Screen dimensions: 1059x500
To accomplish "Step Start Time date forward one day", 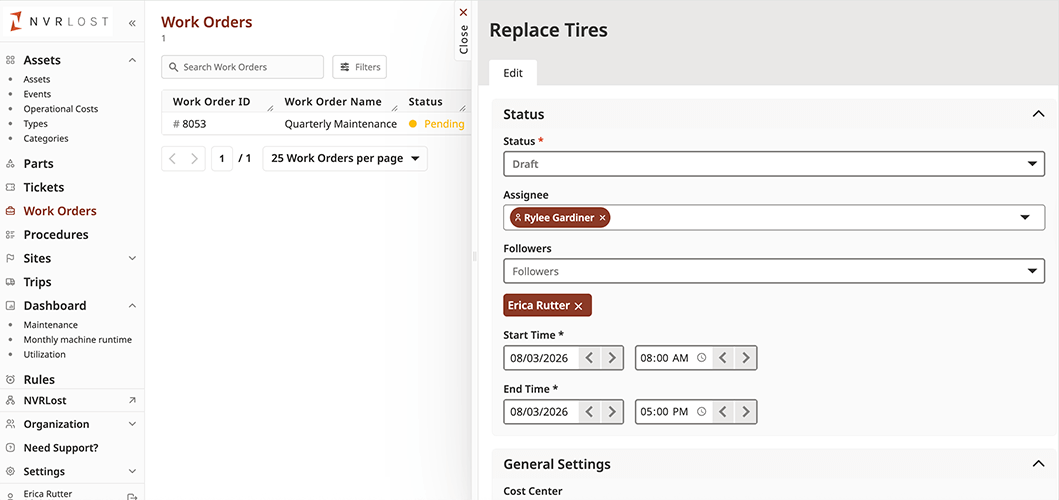I will tap(612, 358).
